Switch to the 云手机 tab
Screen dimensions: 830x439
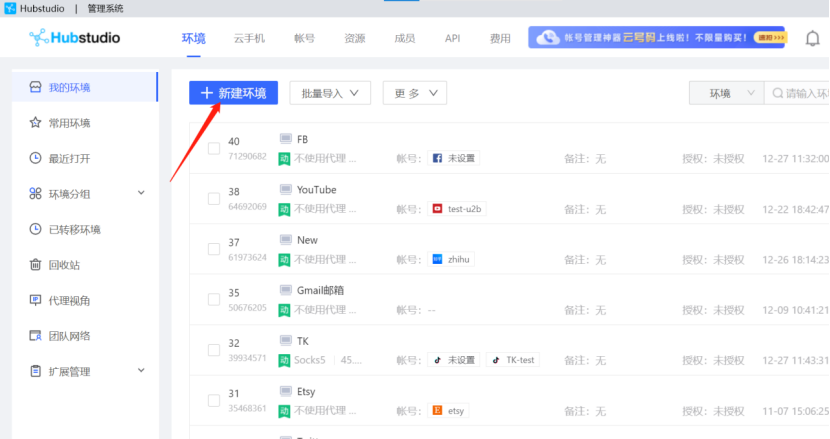[x=249, y=38]
